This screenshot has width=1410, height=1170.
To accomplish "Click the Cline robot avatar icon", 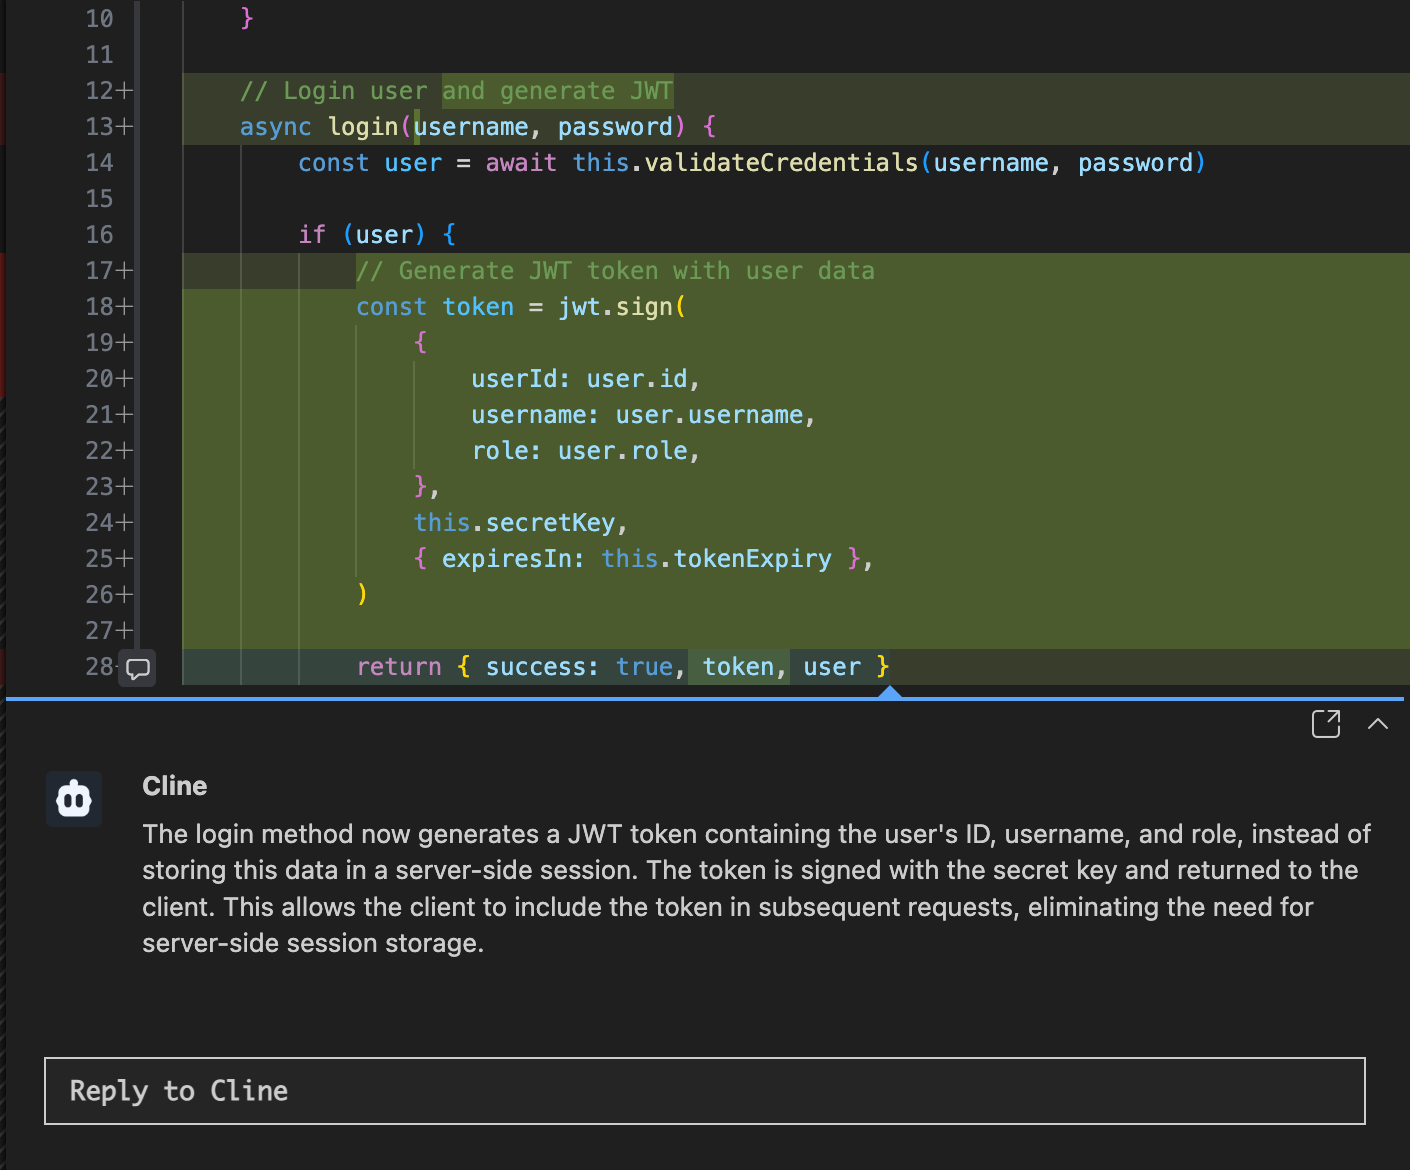I will click(x=74, y=799).
